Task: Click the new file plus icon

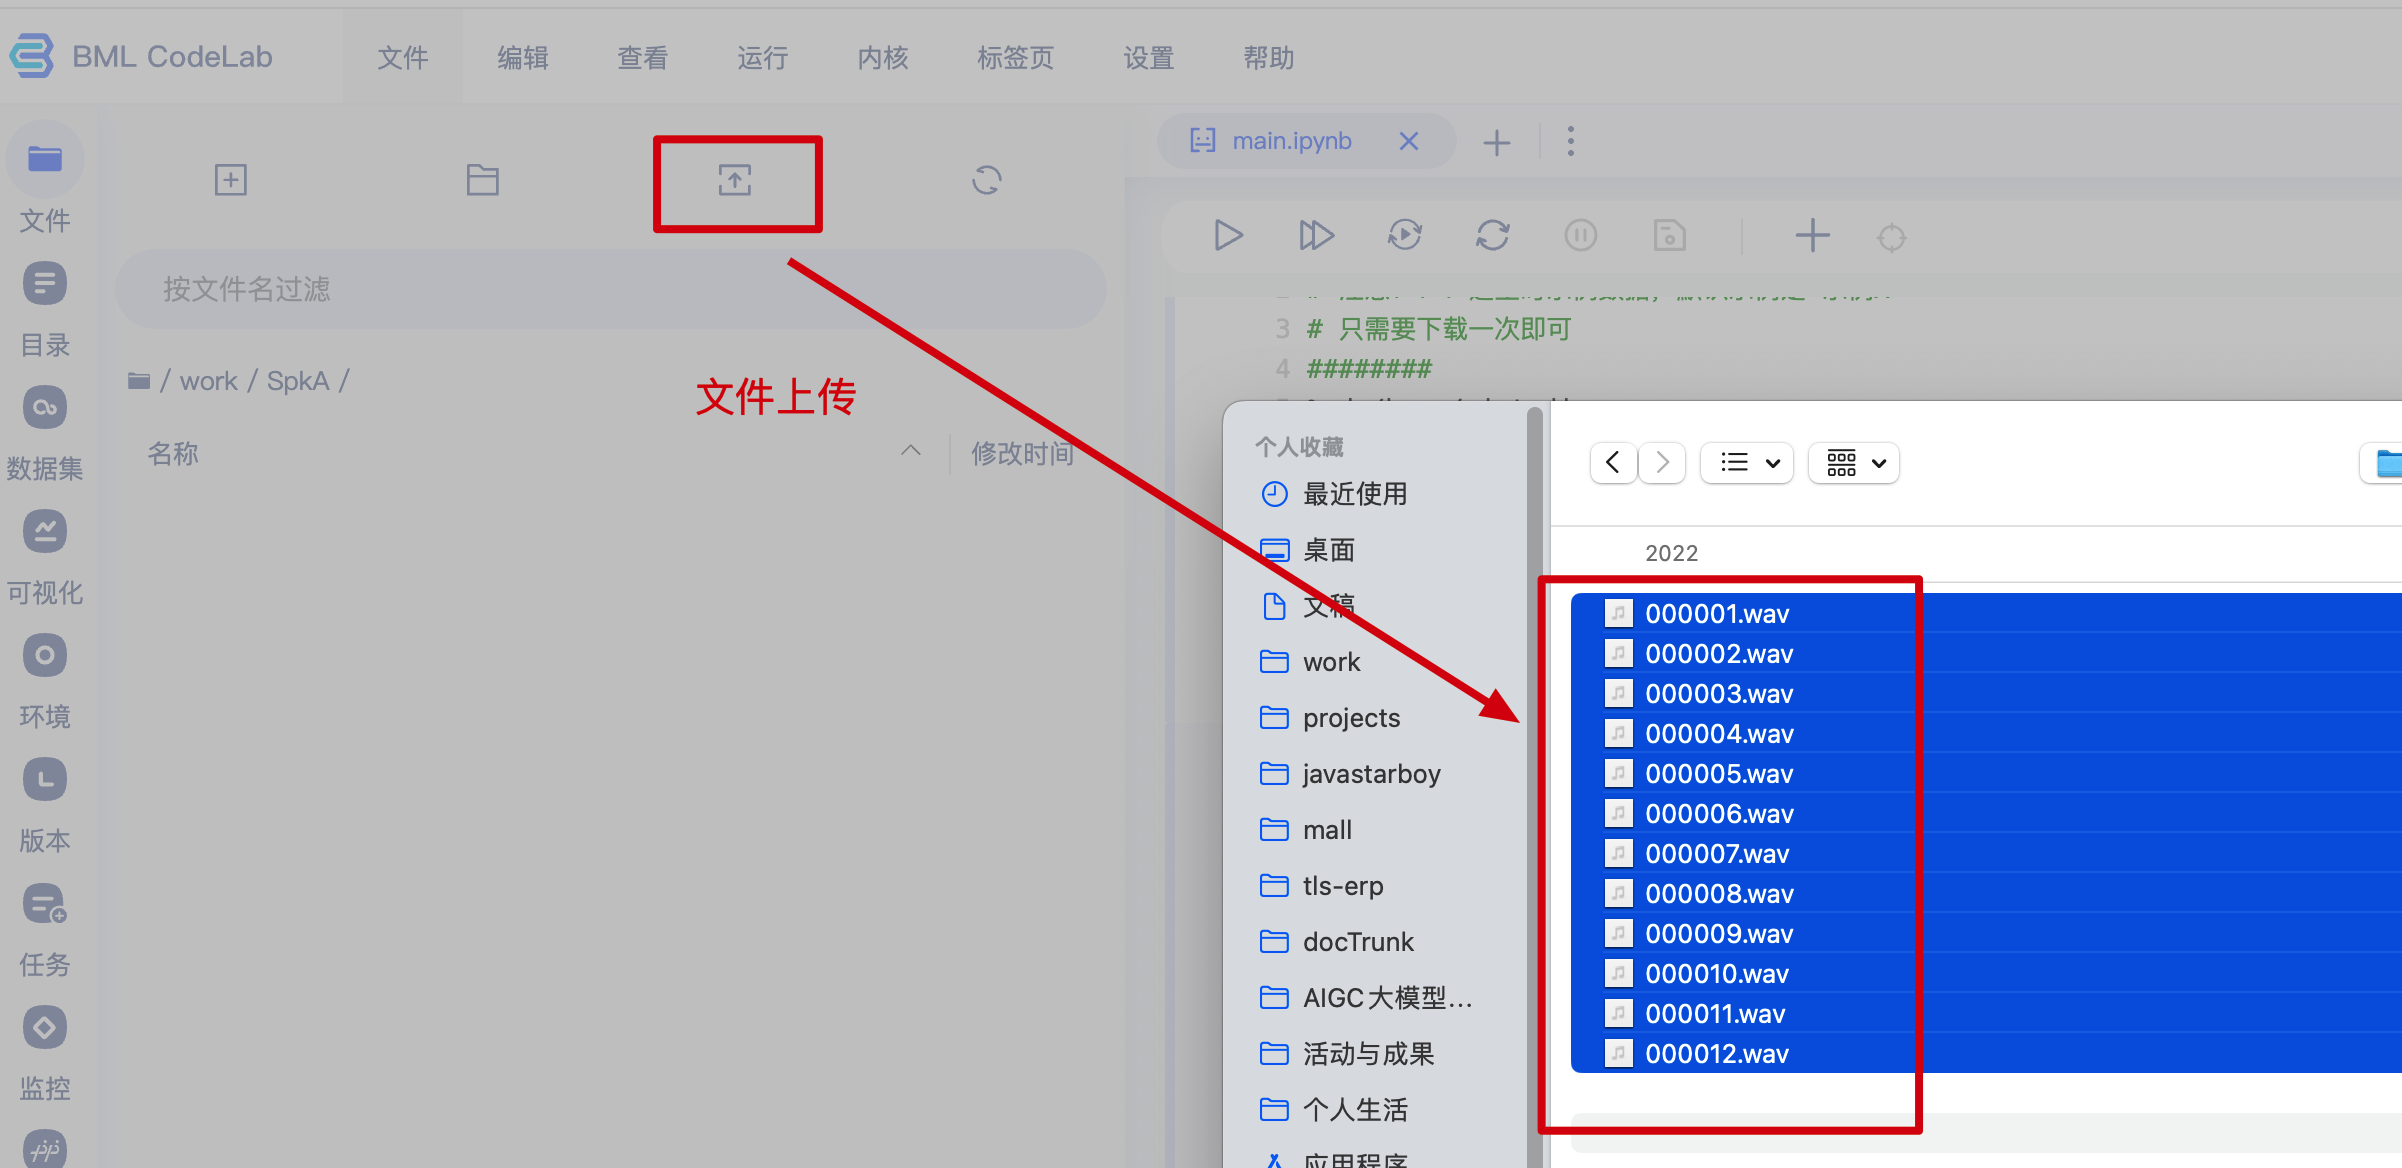Action: [231, 181]
